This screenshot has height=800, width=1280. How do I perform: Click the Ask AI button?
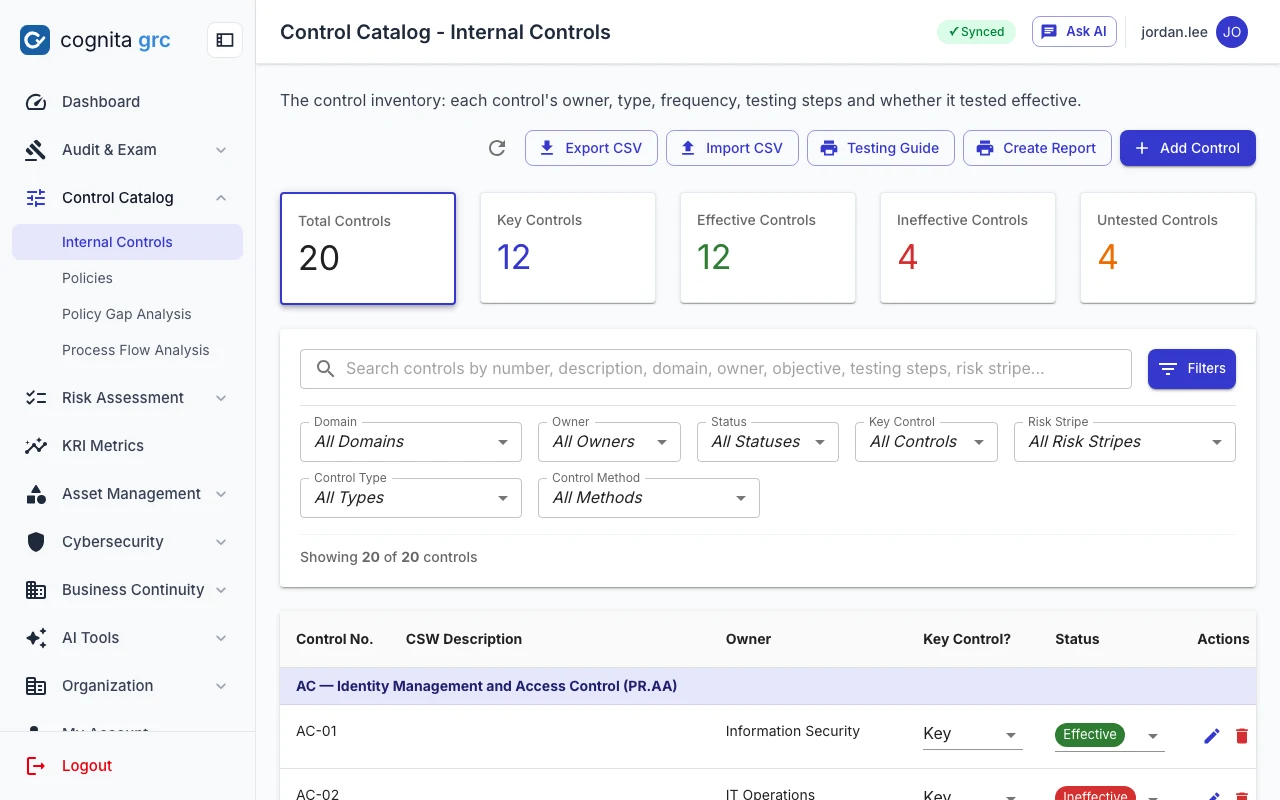1074,32
